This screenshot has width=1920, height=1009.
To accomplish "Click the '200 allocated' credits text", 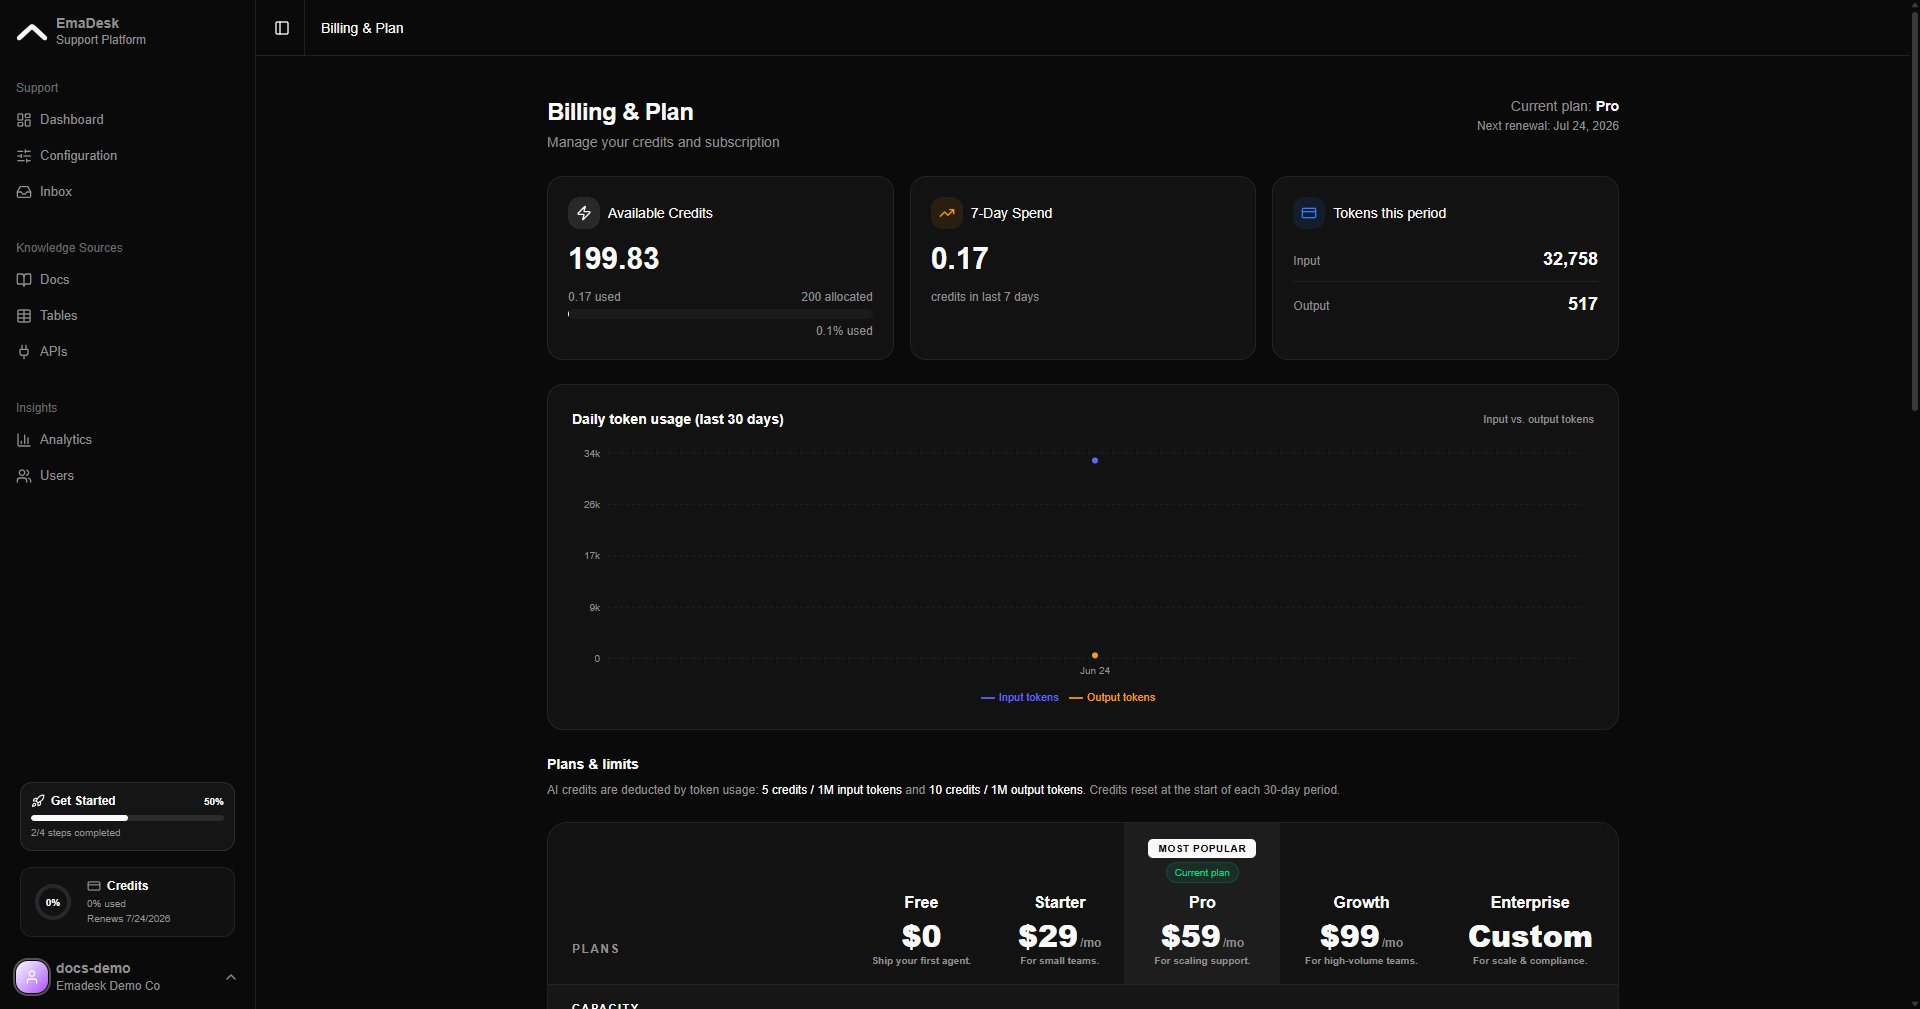I will point(837,297).
